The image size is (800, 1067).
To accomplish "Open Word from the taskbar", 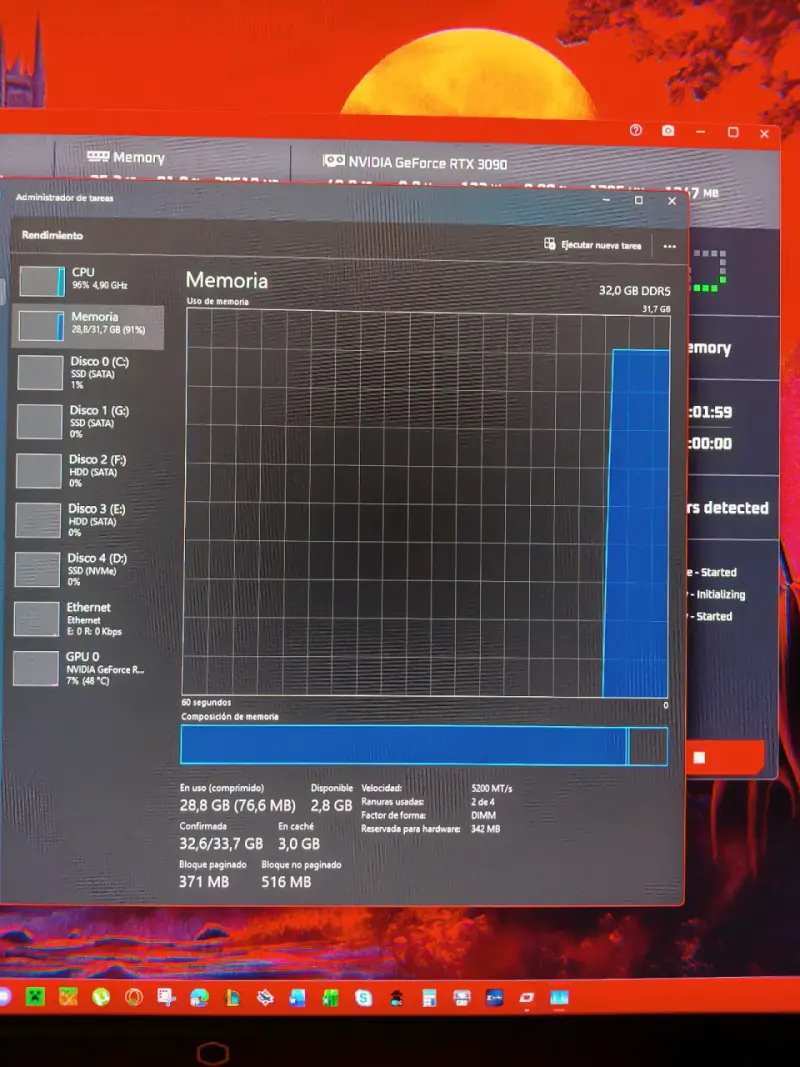I will point(297,998).
